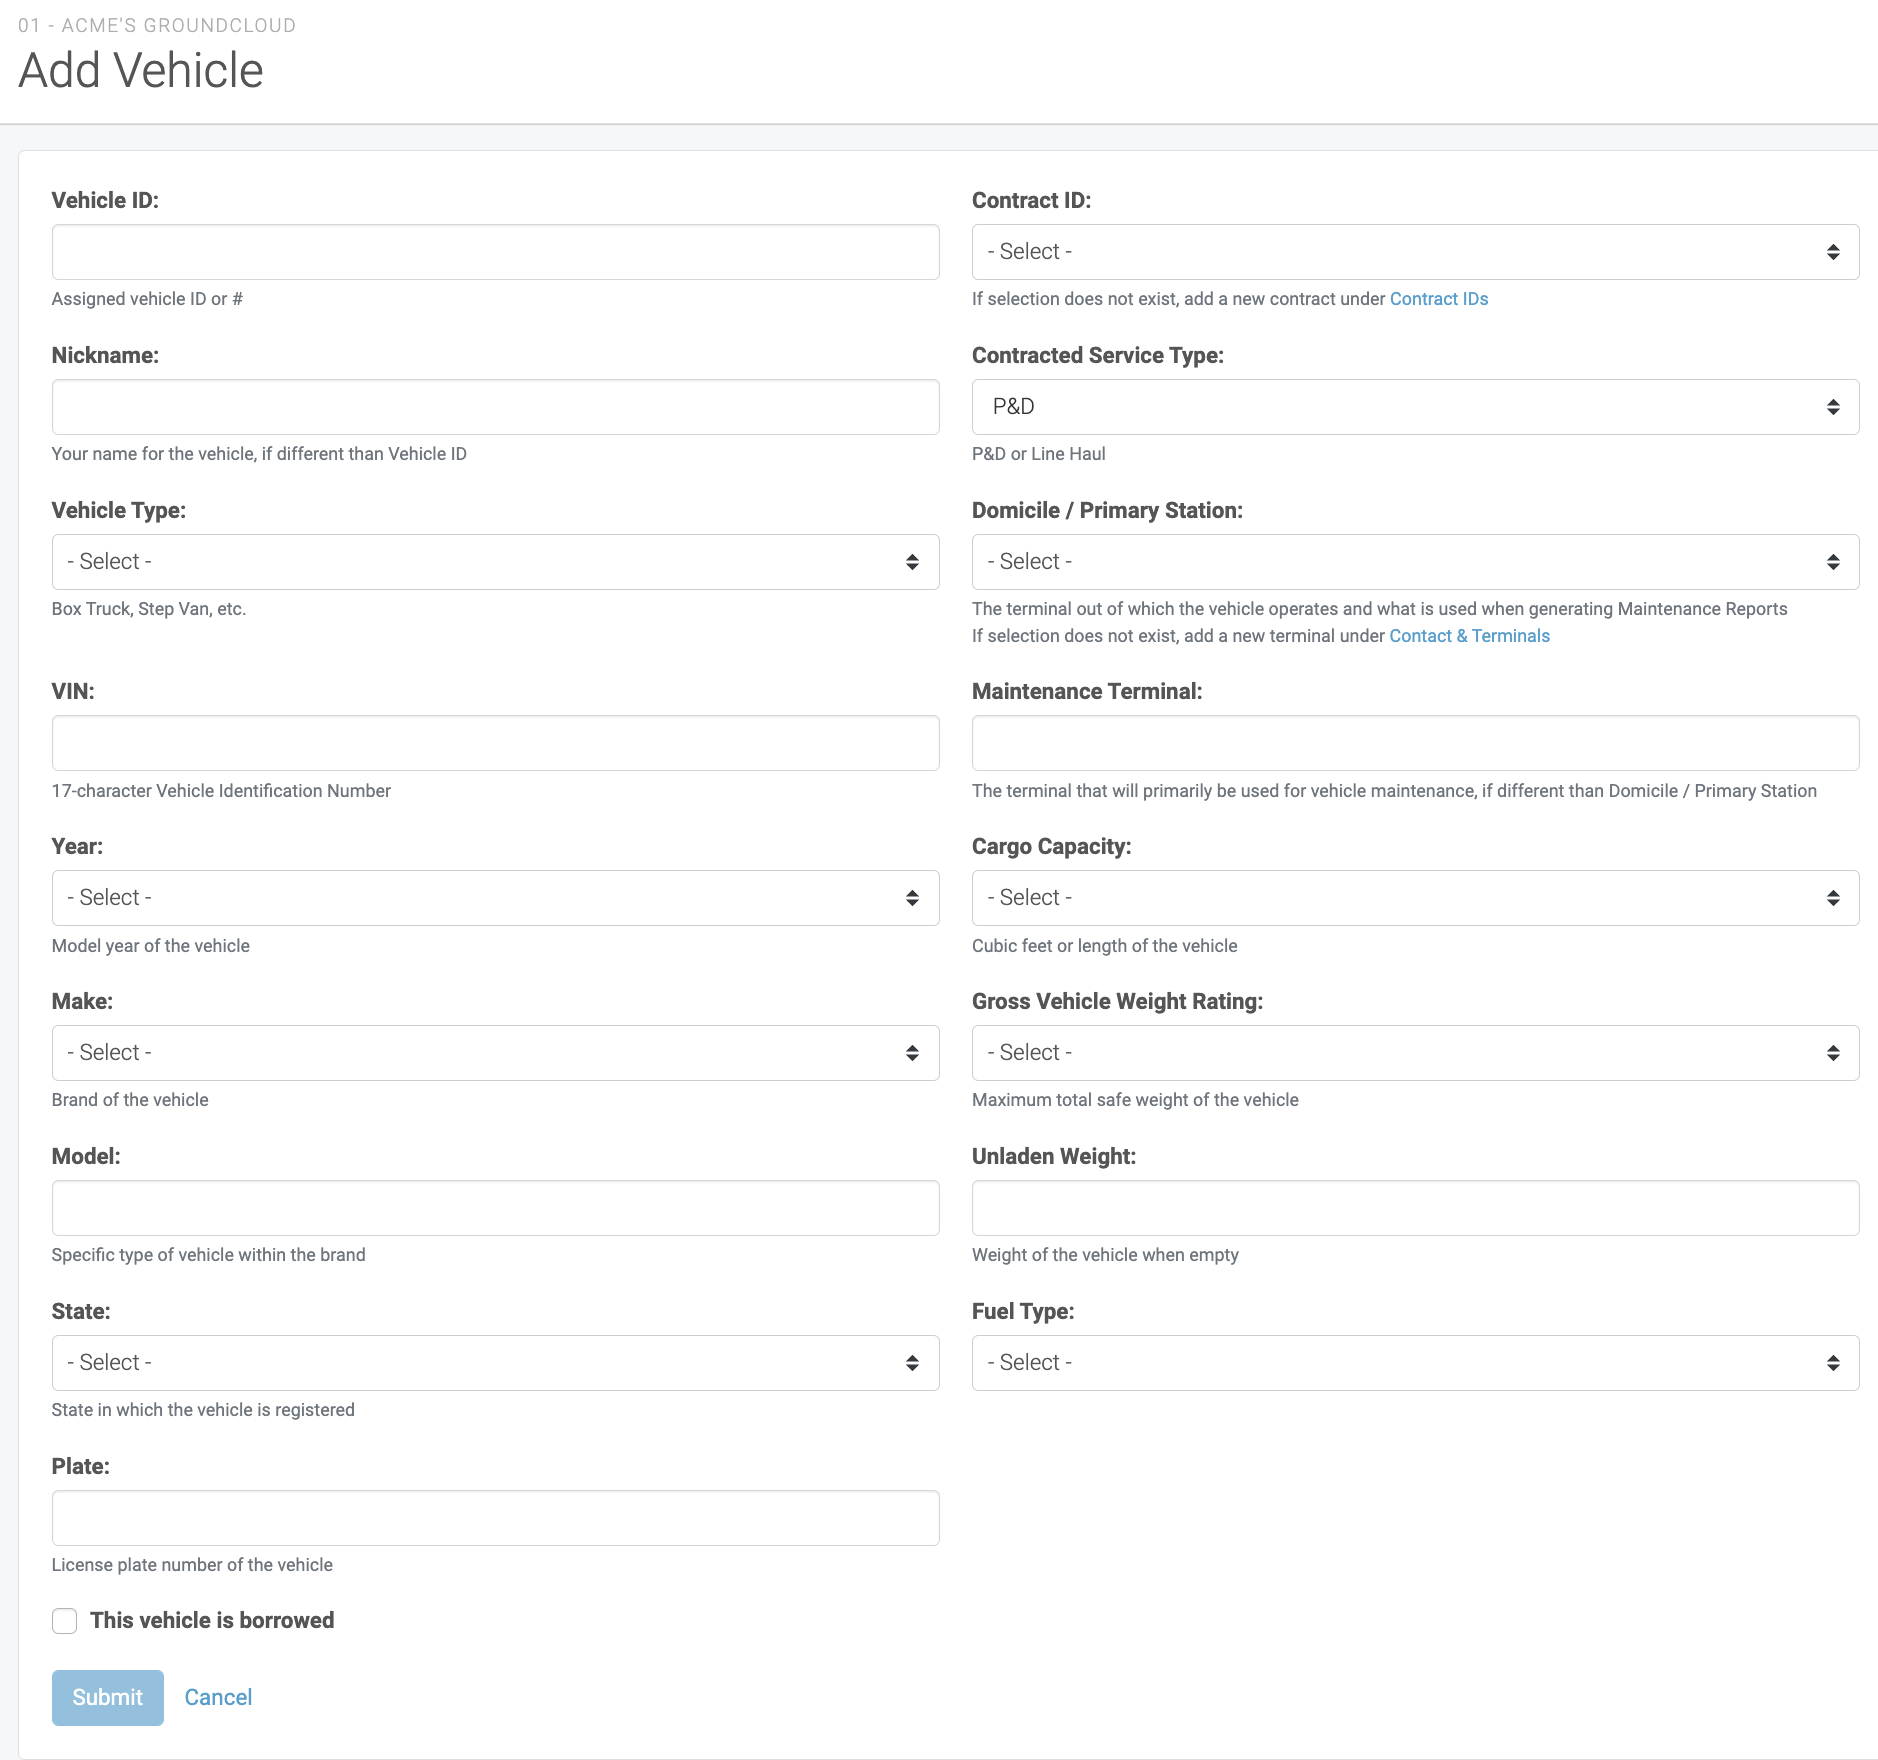Image resolution: width=1878 pixels, height=1760 pixels.
Task: Focus the VIN input box
Action: [x=495, y=743]
